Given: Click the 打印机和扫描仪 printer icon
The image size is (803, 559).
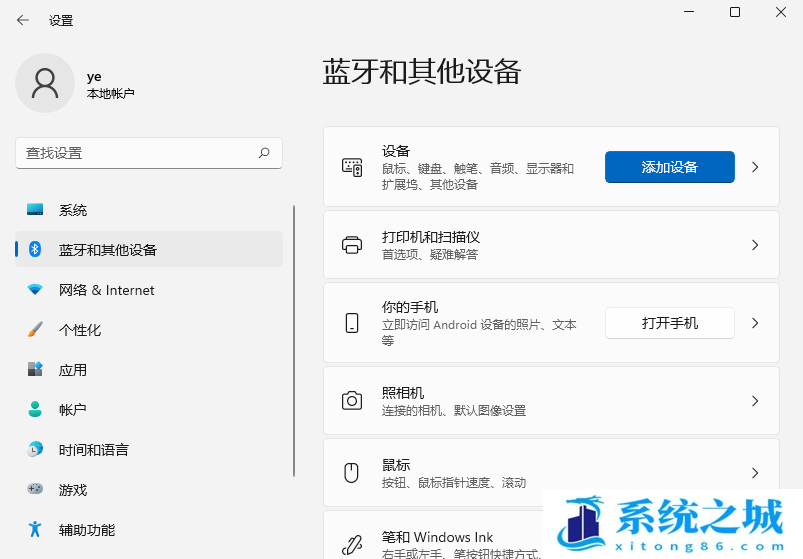Looking at the screenshot, I should coord(352,245).
